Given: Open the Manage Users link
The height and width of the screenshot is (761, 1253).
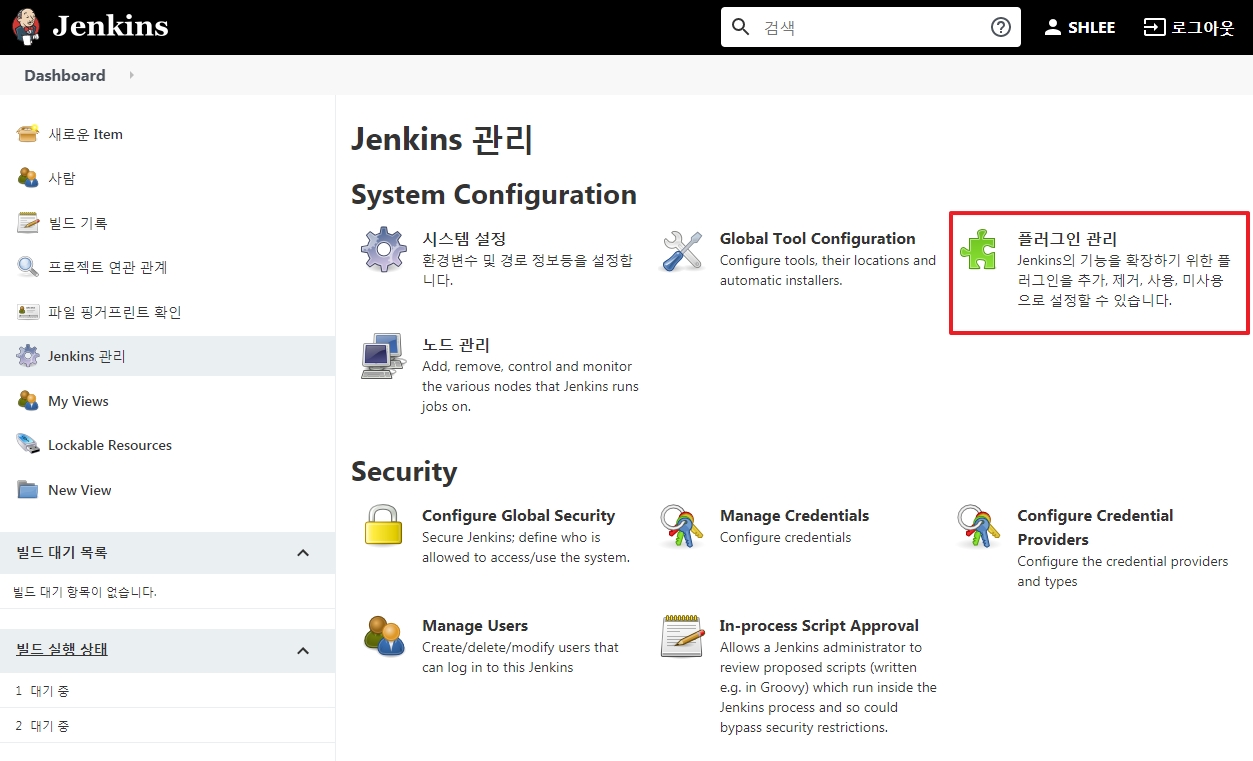Looking at the screenshot, I should tap(475, 626).
